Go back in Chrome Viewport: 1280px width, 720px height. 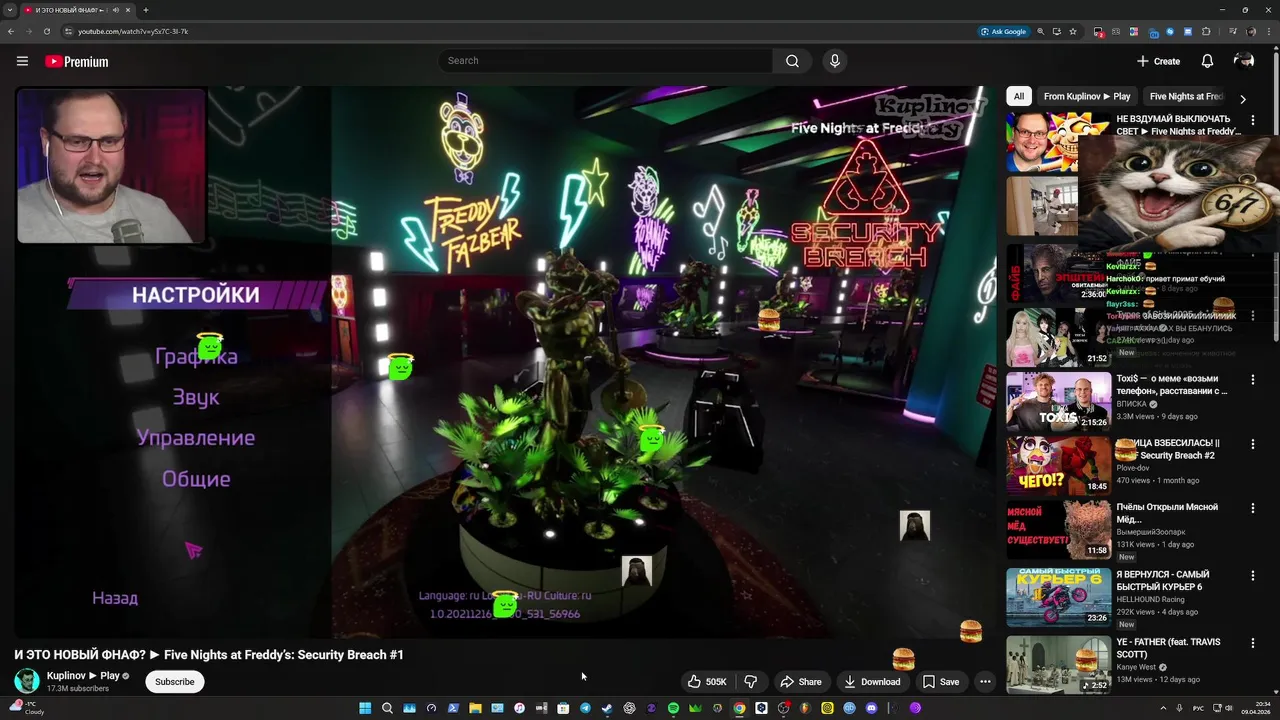click(11, 31)
